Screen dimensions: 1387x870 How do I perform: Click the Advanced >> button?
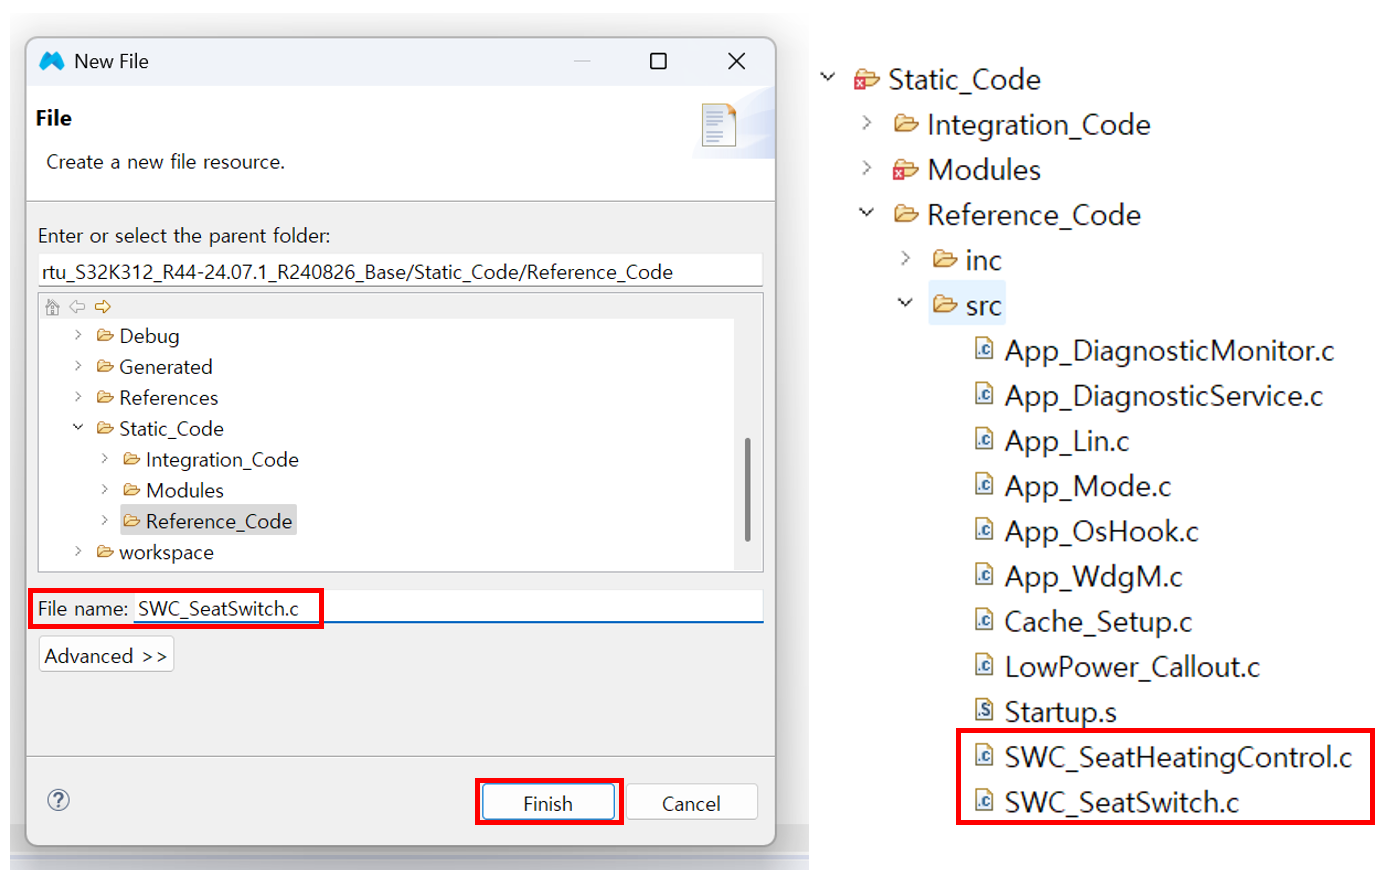tap(106, 656)
